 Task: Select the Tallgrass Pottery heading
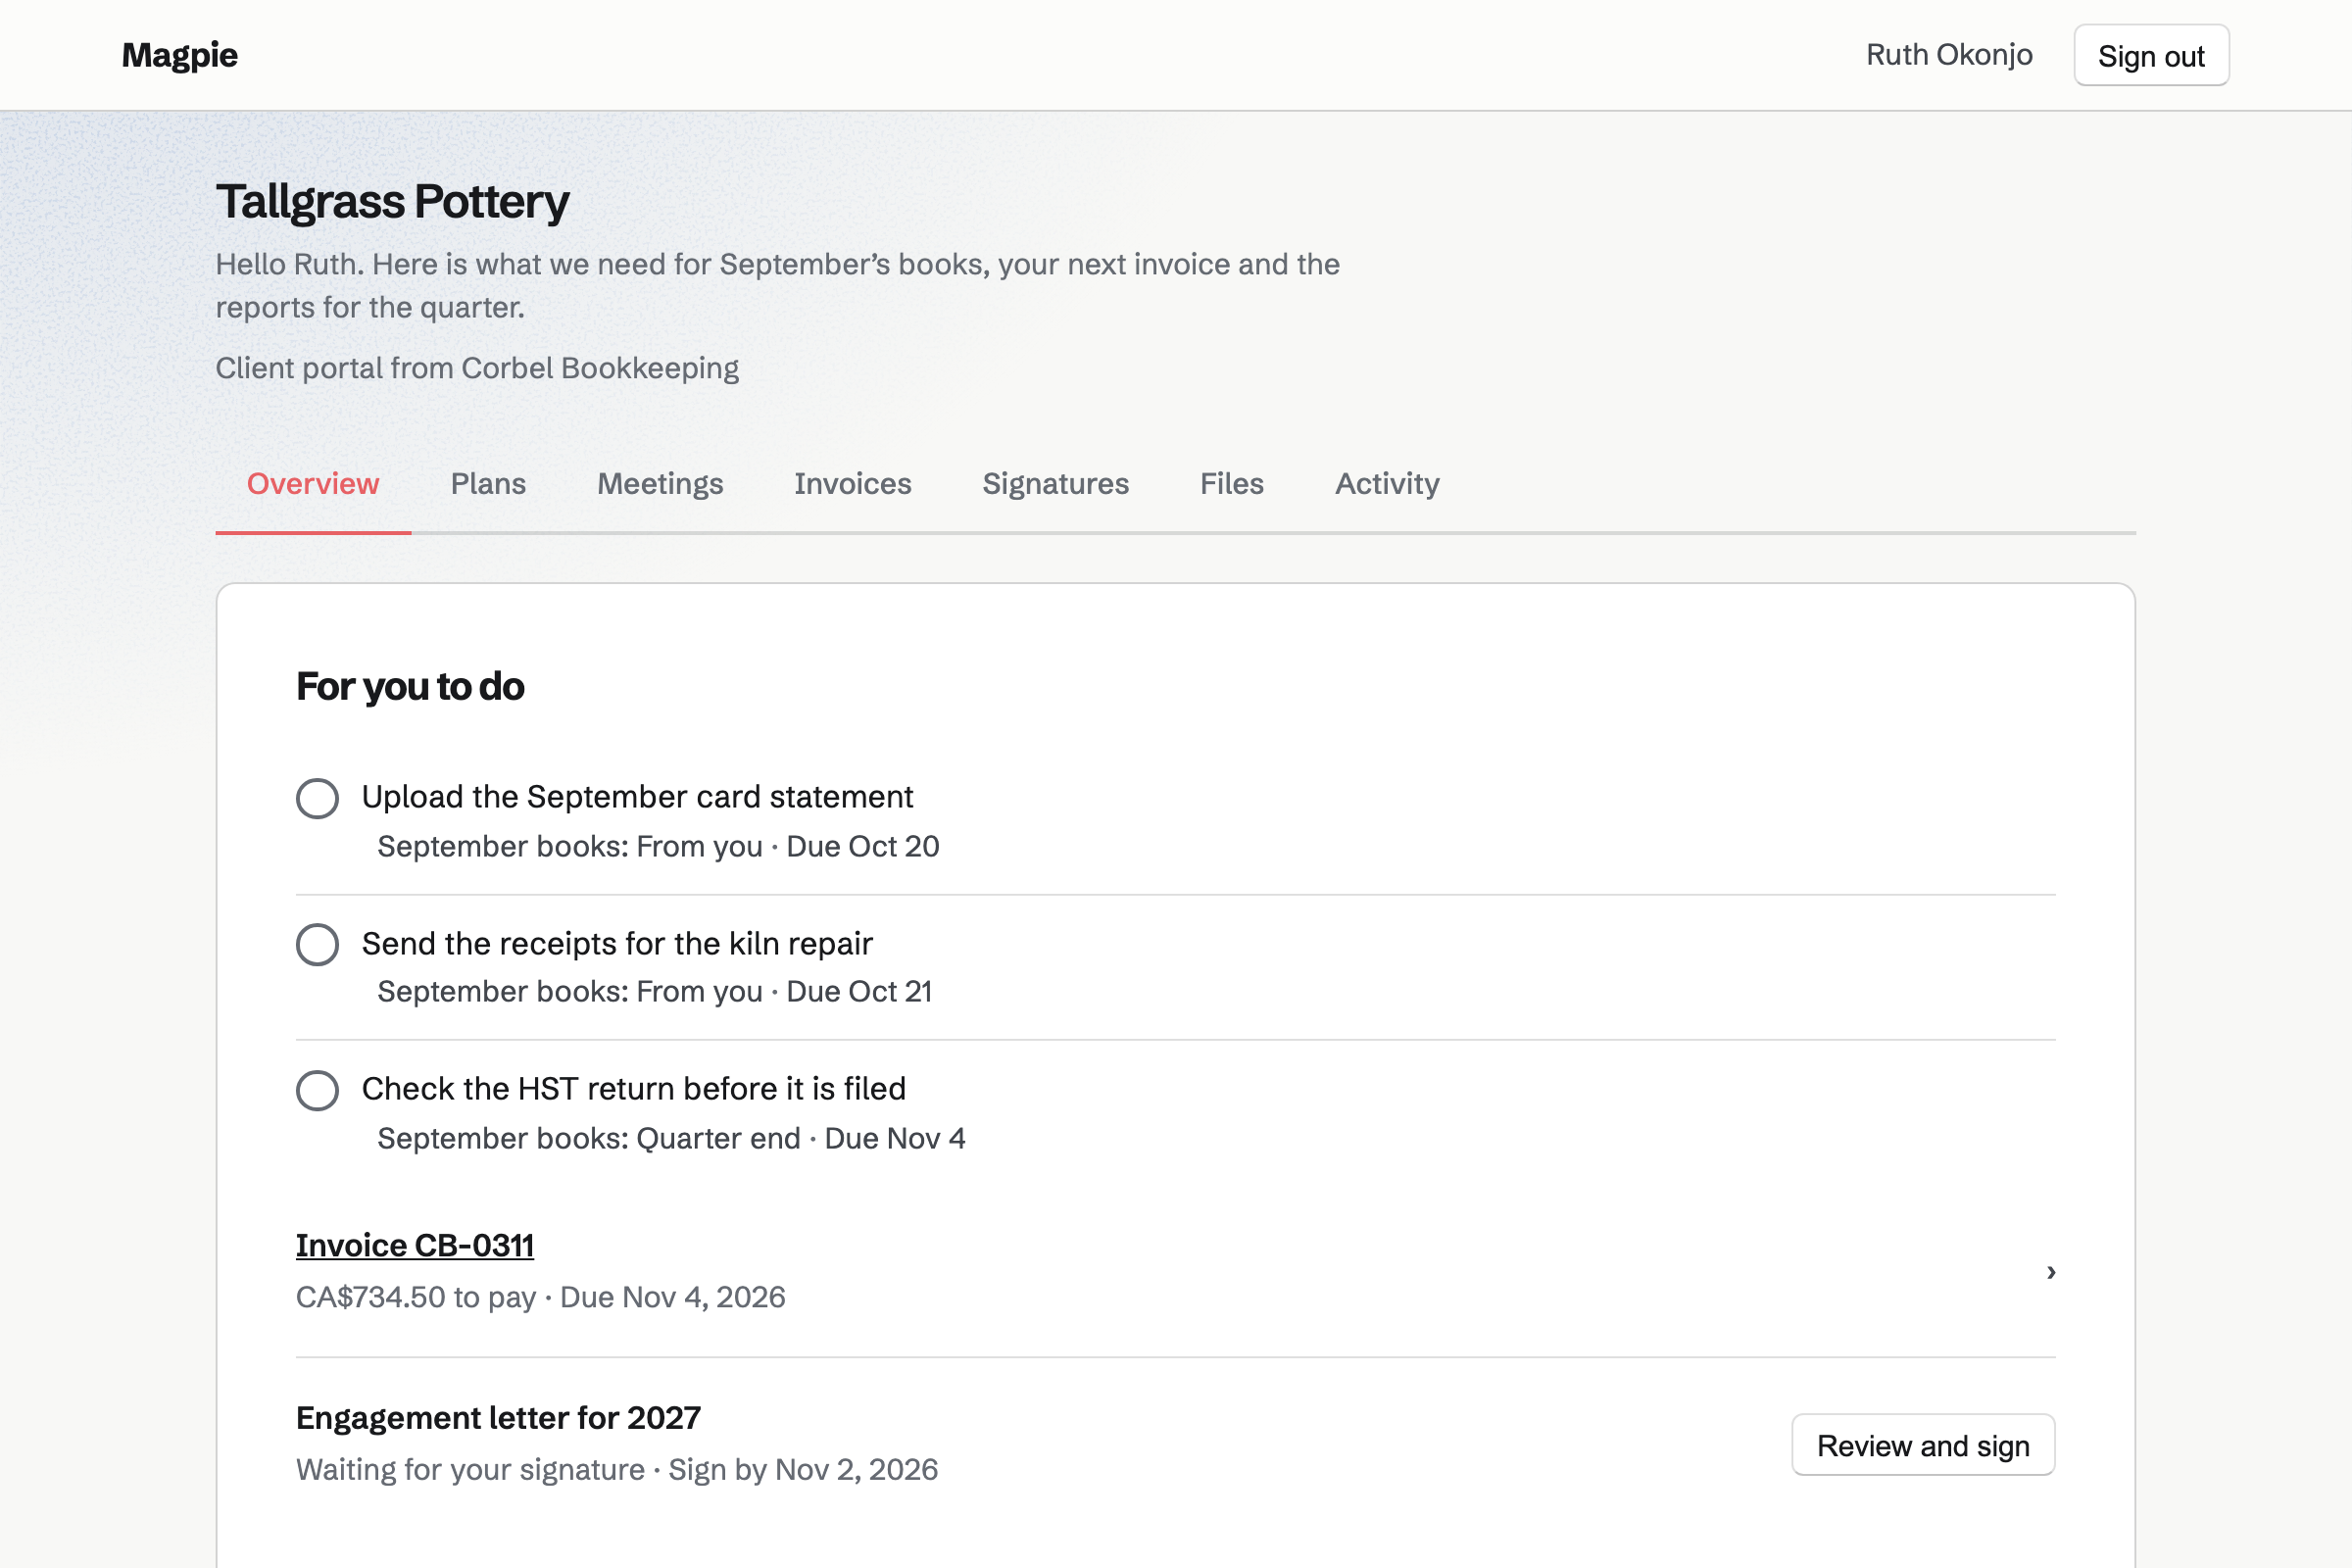click(x=393, y=201)
